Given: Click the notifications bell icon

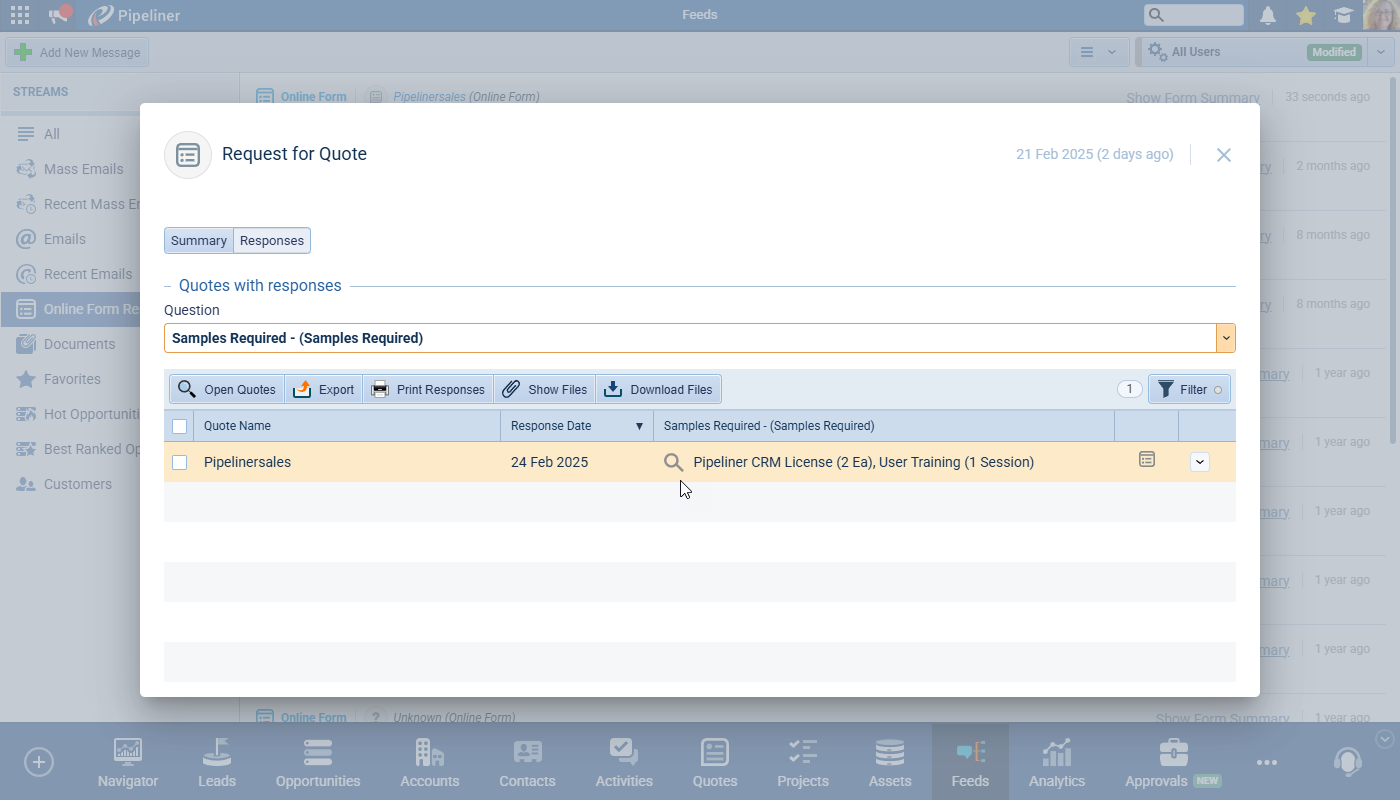Looking at the screenshot, I should (x=1268, y=15).
